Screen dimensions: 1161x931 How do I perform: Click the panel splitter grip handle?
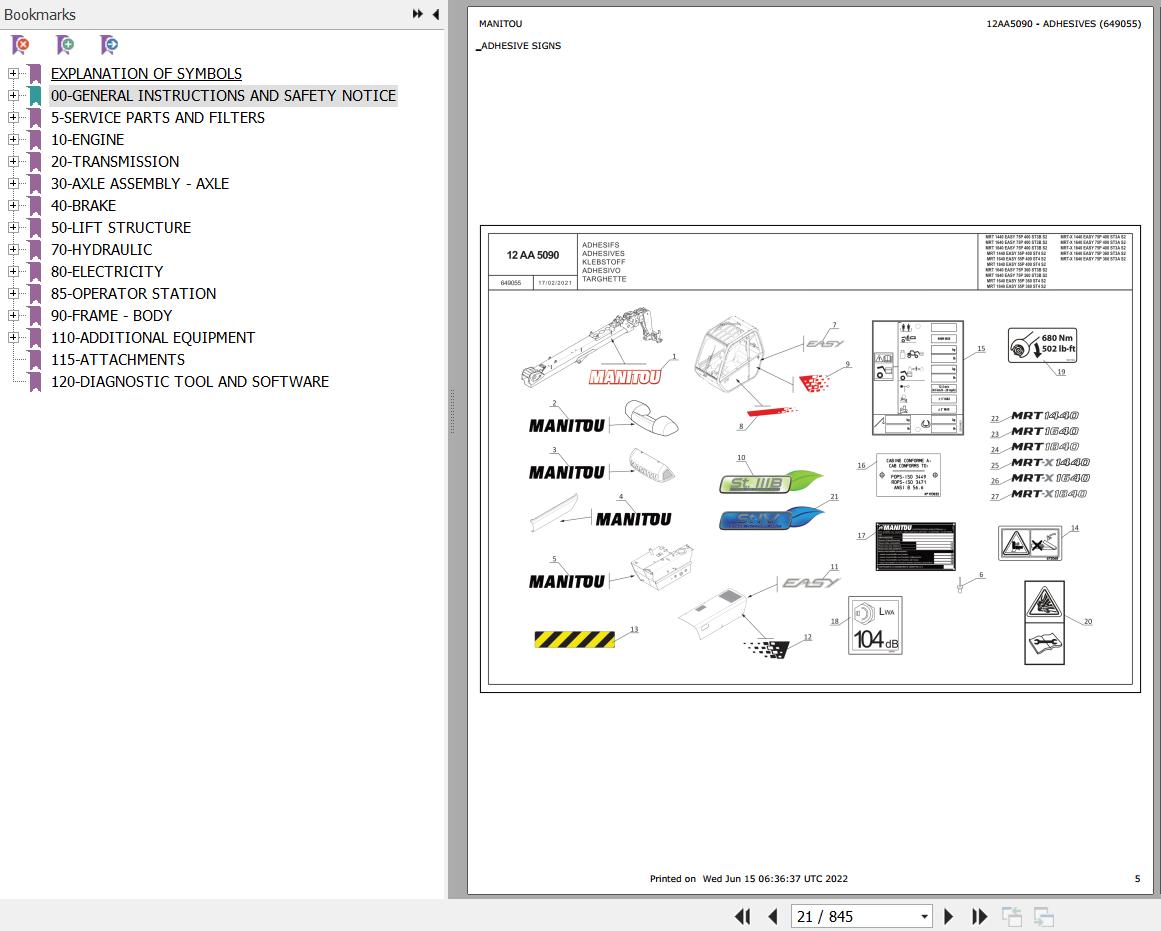(452, 411)
